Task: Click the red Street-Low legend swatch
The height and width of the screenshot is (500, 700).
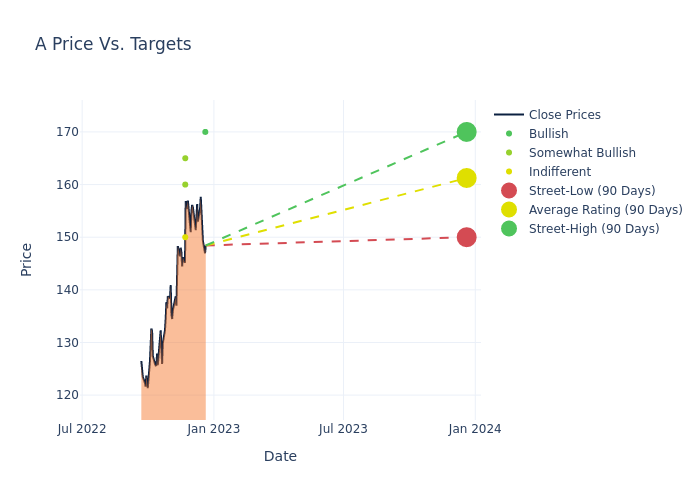Action: click(x=509, y=191)
